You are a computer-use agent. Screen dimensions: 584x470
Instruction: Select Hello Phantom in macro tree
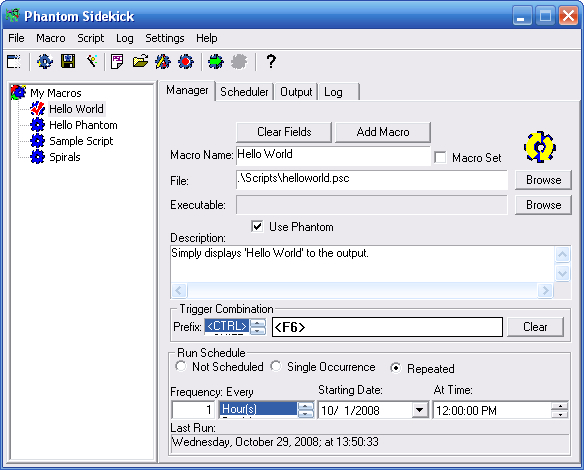point(83,125)
